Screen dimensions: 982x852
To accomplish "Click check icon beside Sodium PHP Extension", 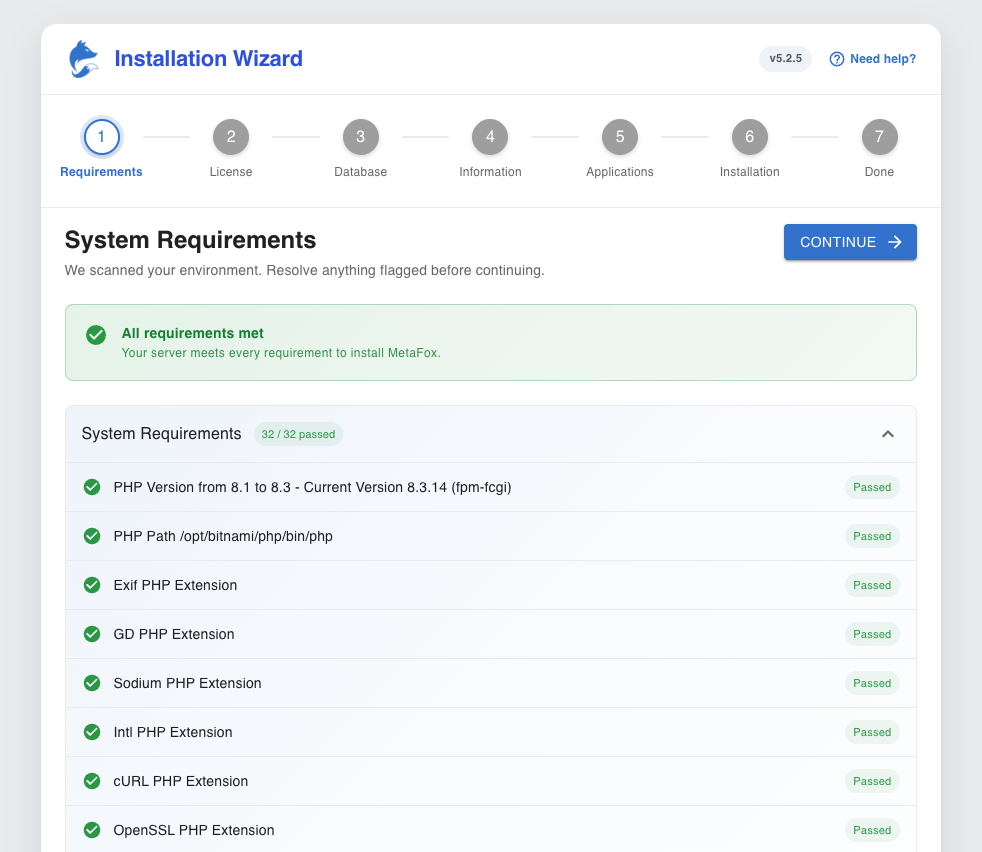I will point(92,683).
